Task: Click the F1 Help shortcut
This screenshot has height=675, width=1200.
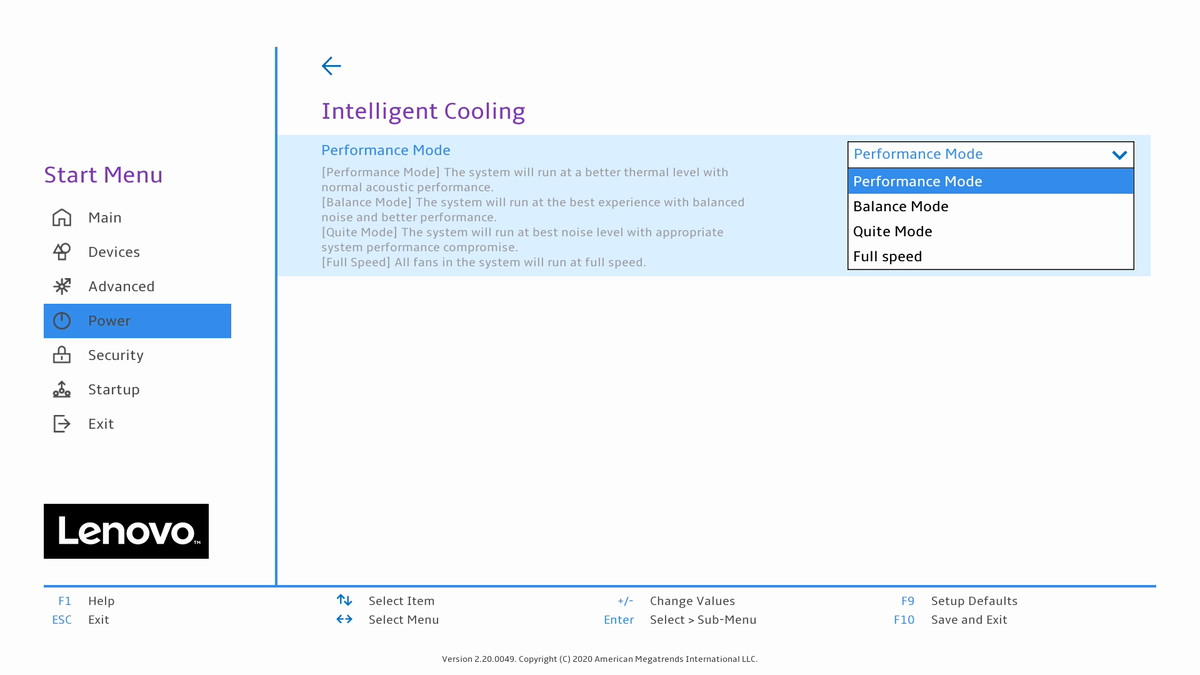Action: [x=86, y=601]
